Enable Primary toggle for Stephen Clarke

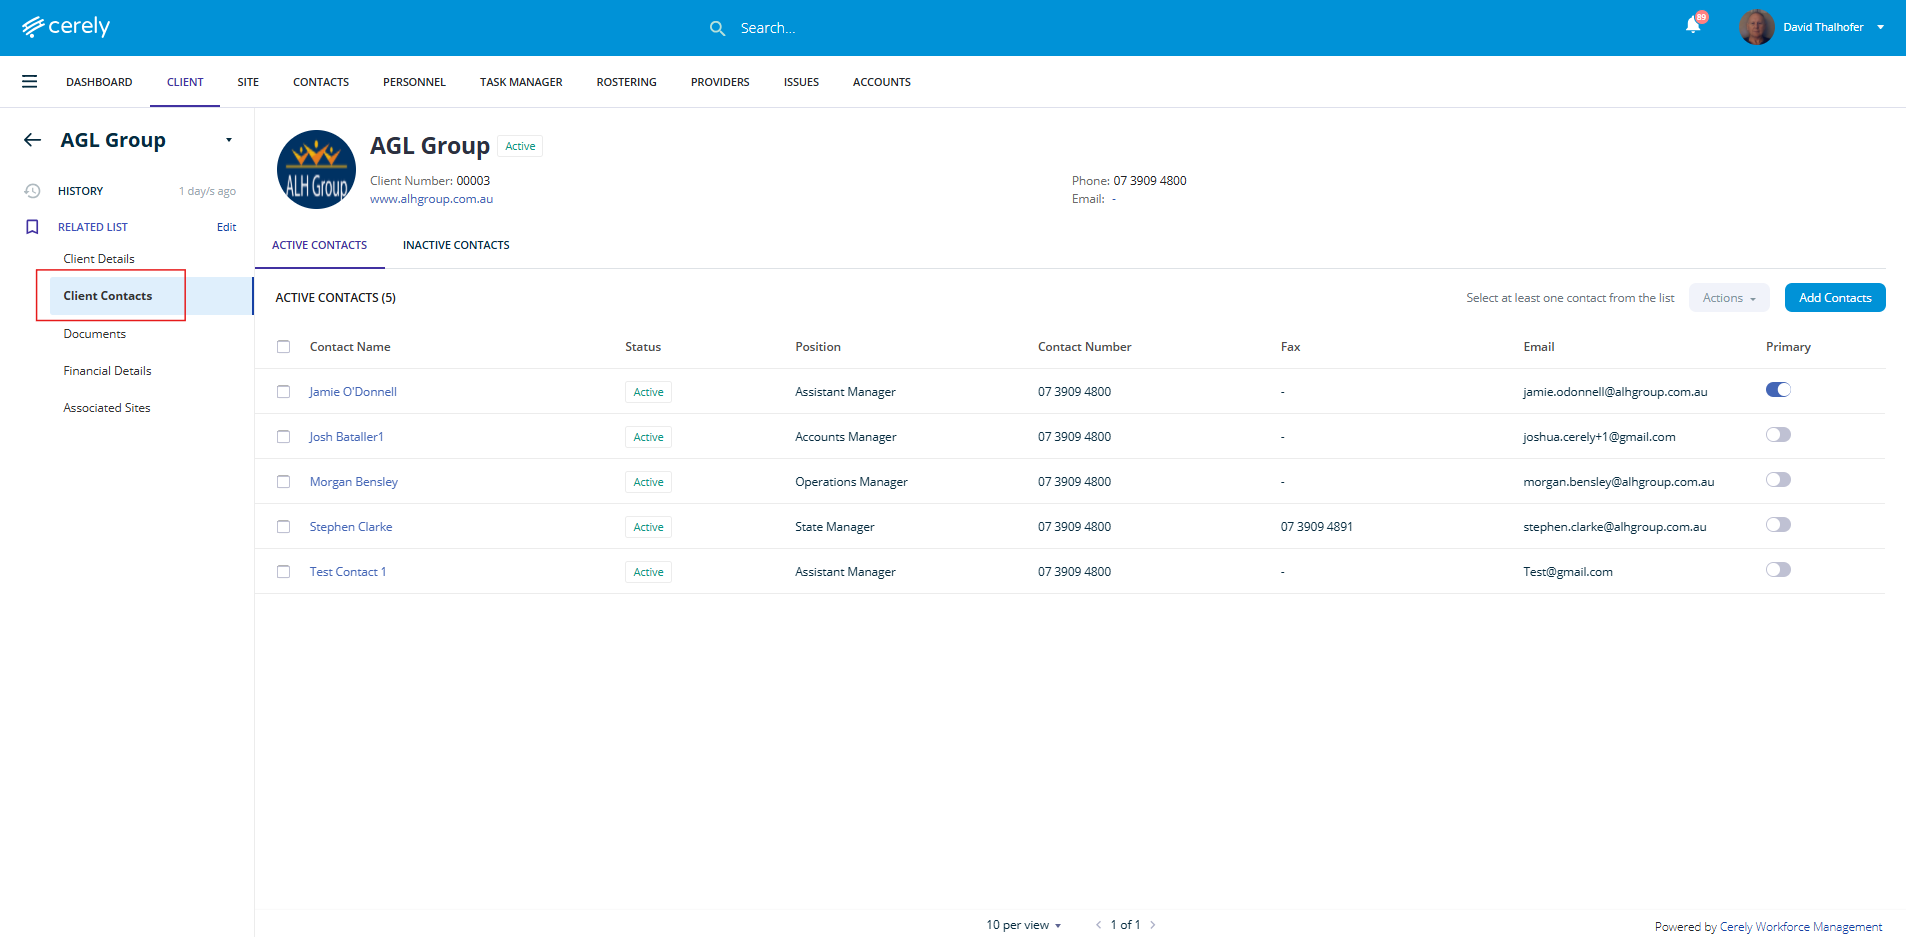pos(1778,525)
